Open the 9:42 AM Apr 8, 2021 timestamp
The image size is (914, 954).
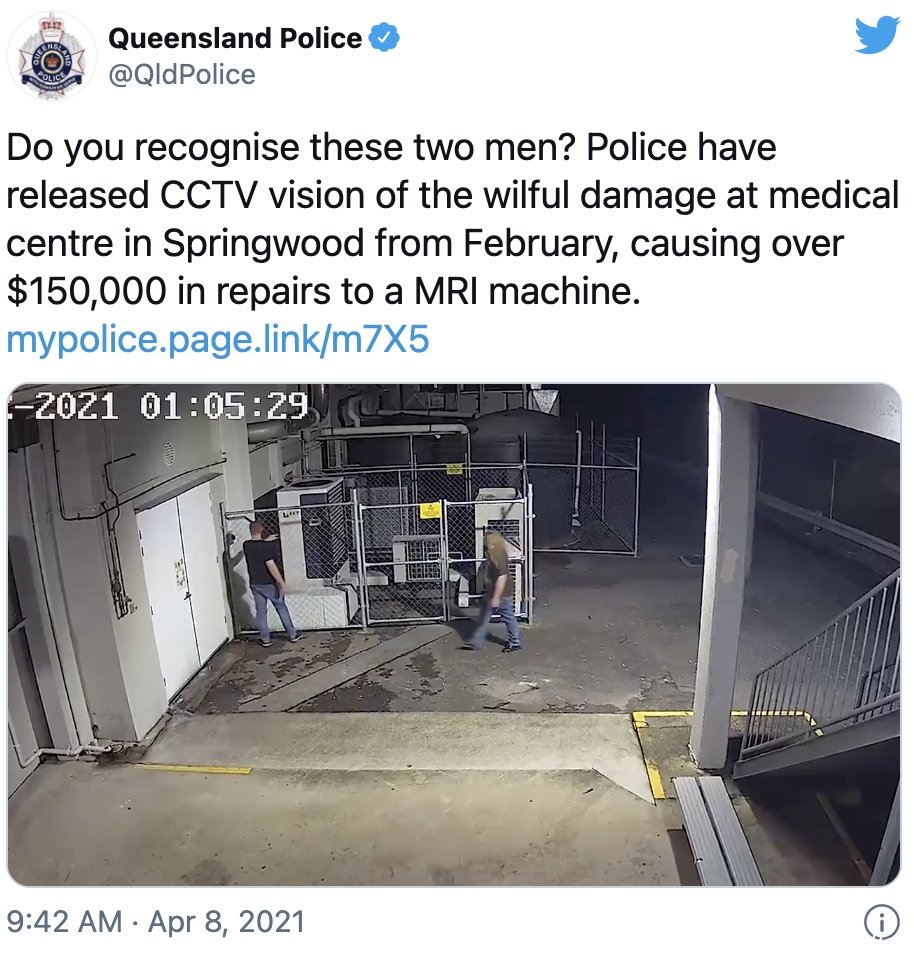click(x=155, y=921)
